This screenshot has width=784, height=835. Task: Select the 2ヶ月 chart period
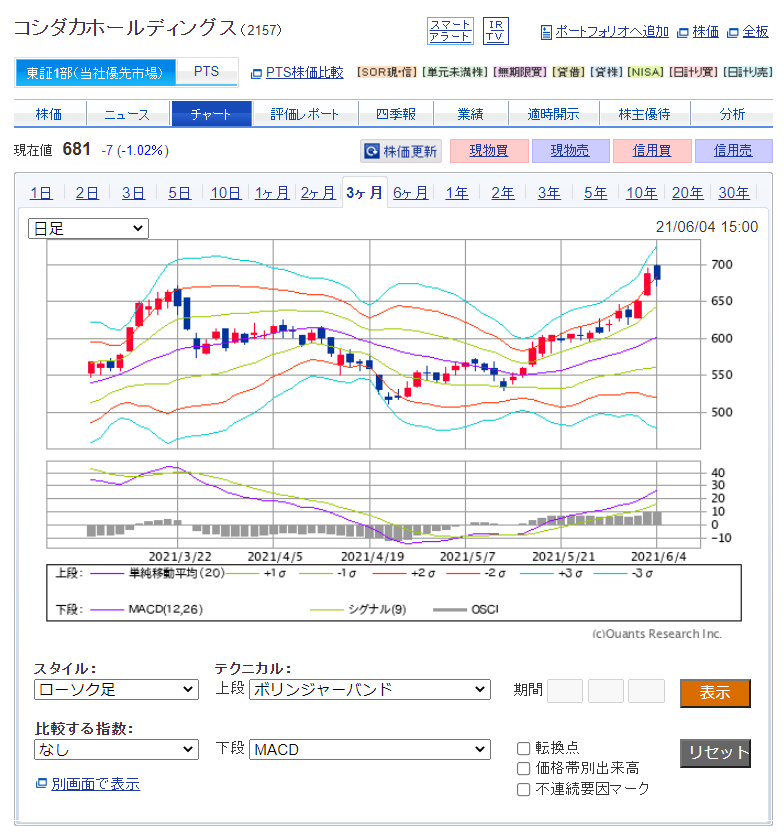coord(318,193)
